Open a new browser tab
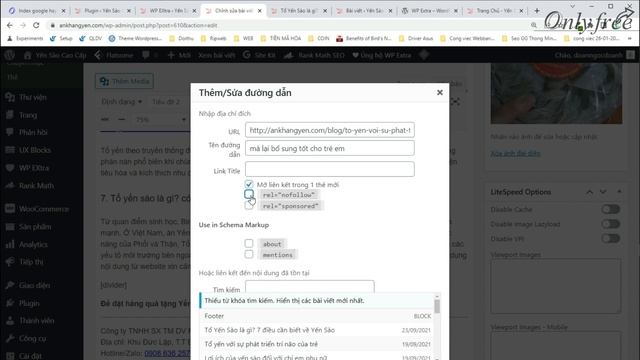Screen dimensions: 640x360 point(537,11)
